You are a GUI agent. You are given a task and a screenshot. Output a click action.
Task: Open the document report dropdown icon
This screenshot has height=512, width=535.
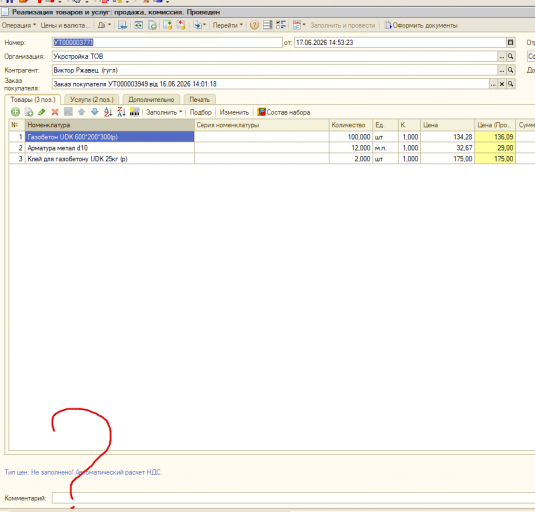pos(299,25)
